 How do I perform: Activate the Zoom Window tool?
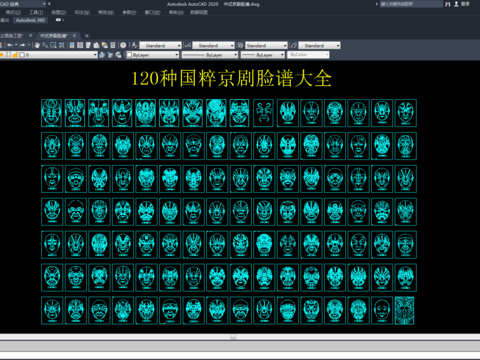(53, 45)
